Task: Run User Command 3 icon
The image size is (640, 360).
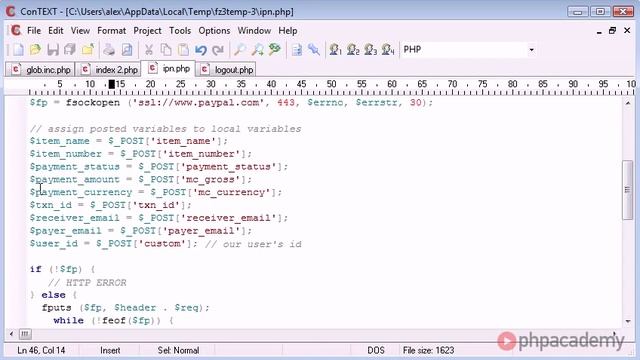Action: [x=371, y=50]
